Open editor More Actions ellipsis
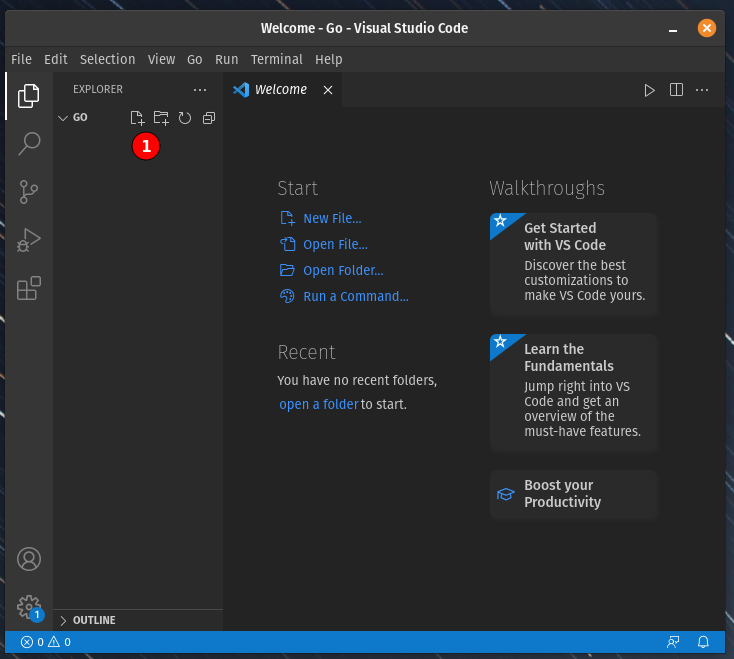Viewport: 734px width, 659px height. (702, 90)
